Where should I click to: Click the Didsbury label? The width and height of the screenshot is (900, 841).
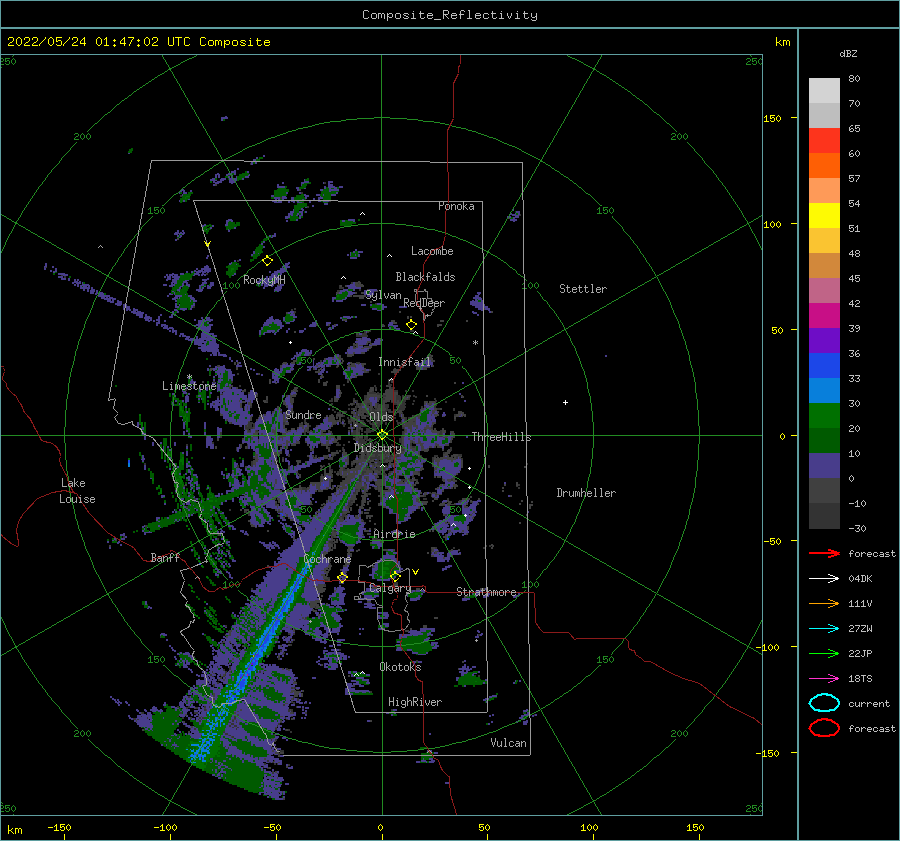coord(378,448)
